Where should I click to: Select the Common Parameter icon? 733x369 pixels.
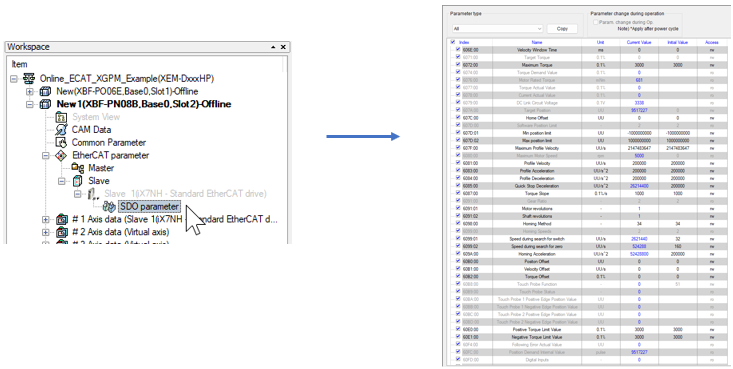click(x=61, y=142)
